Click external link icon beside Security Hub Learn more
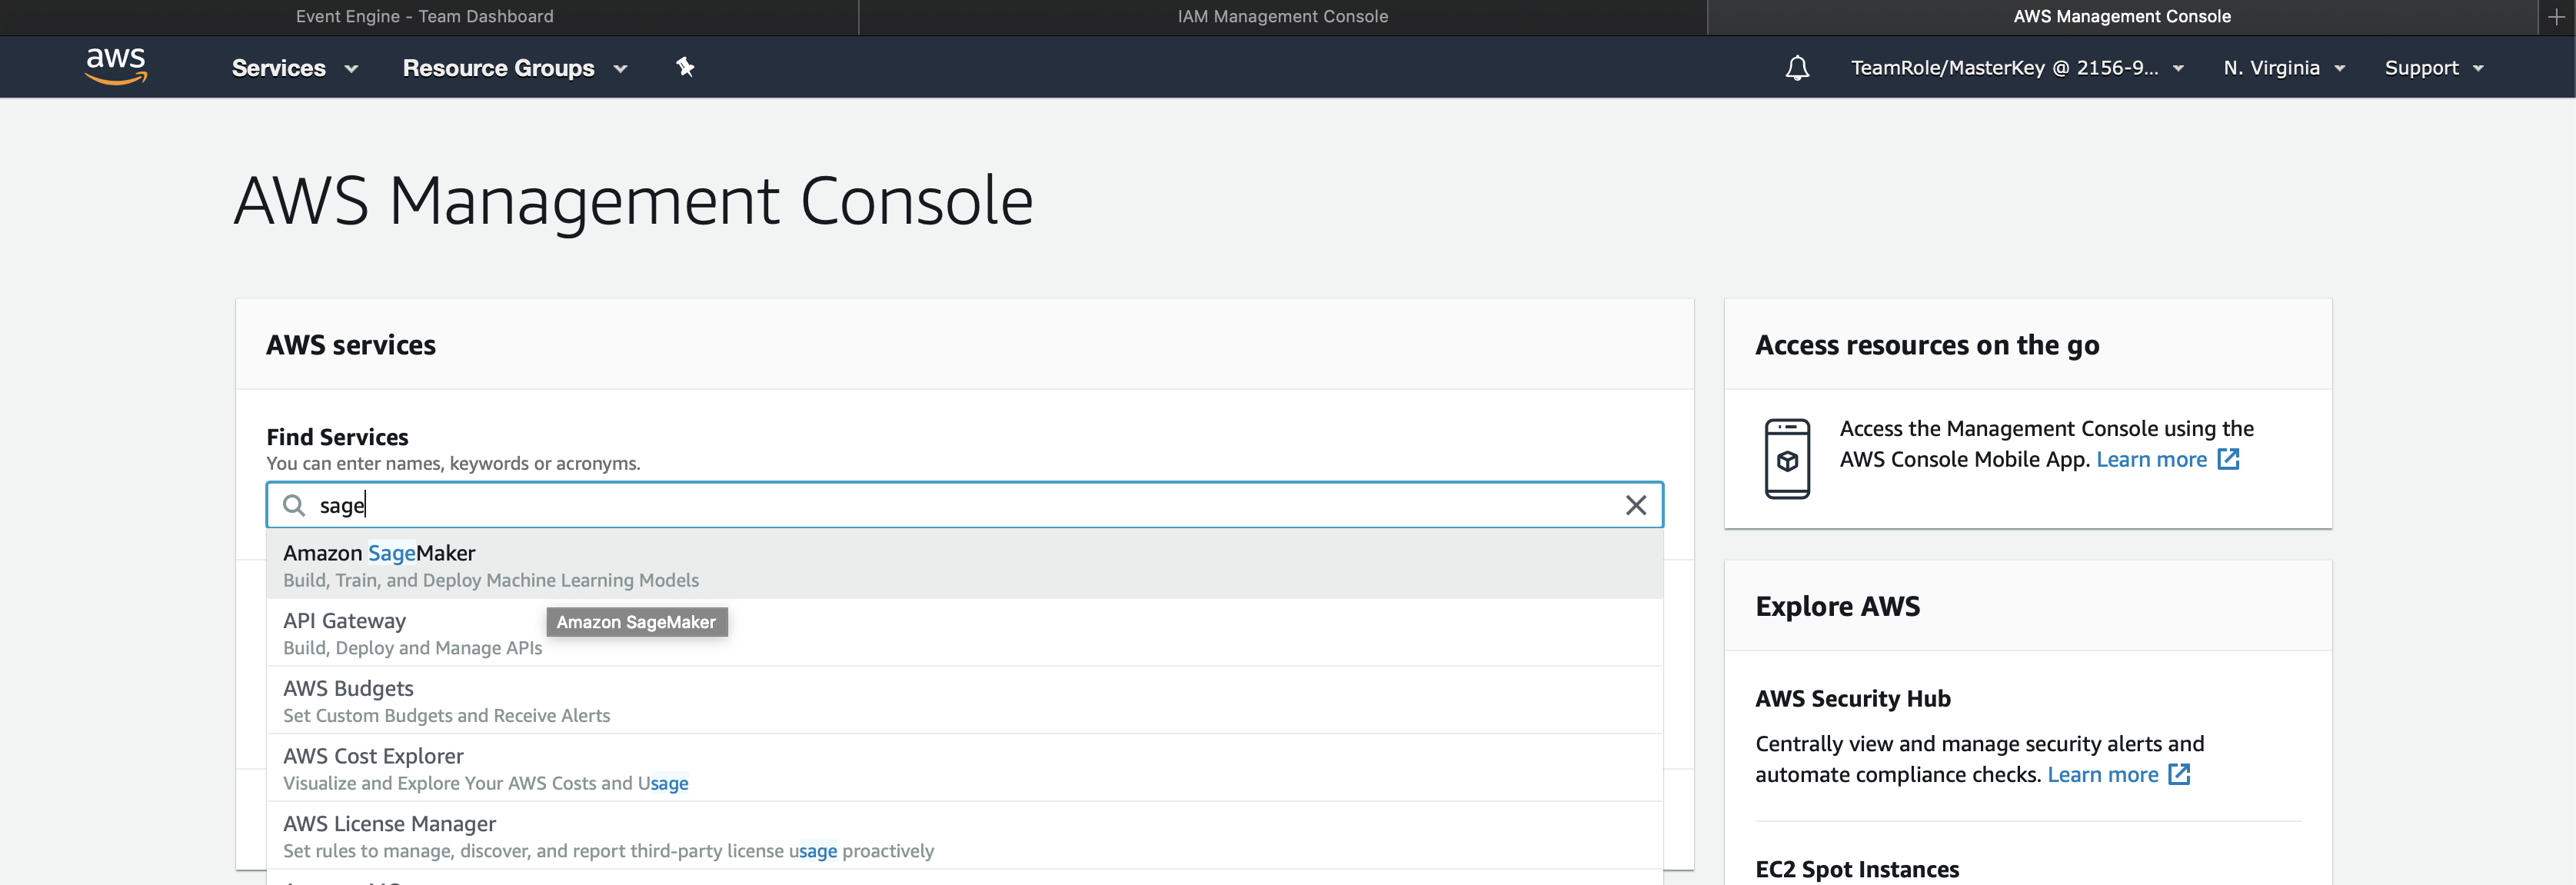Image resolution: width=2576 pixels, height=885 pixels. pos(2179,774)
